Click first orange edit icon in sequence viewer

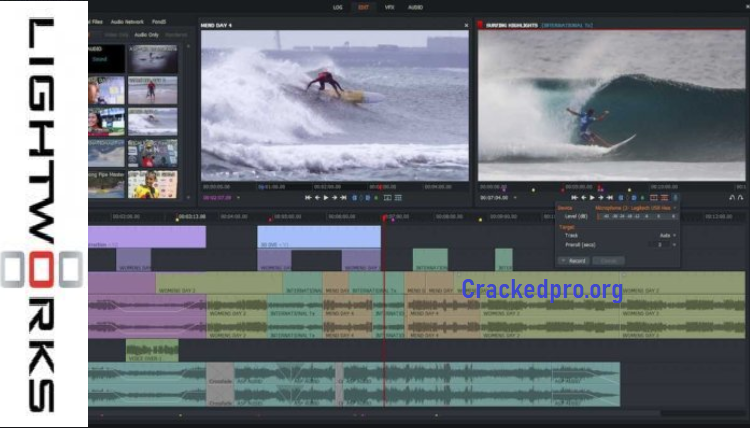[x=654, y=198]
